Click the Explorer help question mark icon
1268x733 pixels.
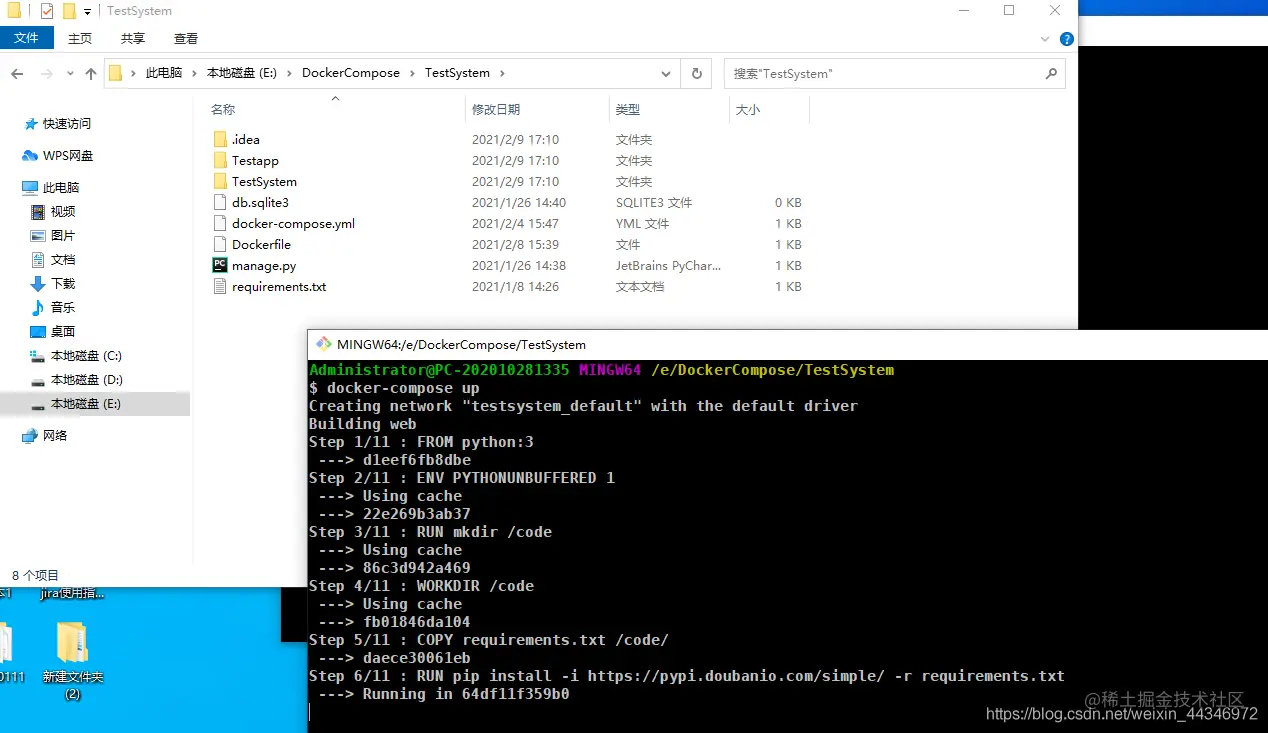coord(1066,39)
